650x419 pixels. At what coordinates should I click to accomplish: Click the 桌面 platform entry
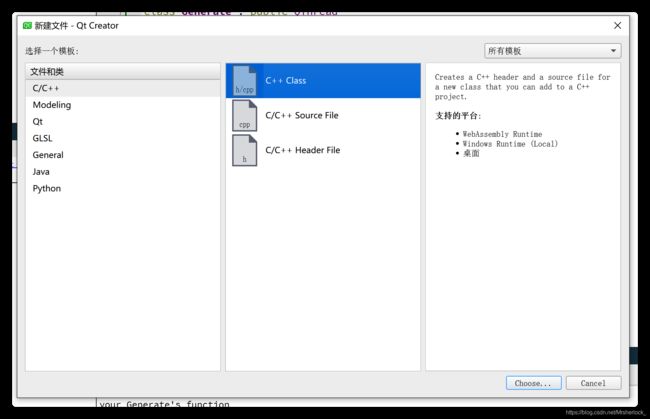(471, 153)
